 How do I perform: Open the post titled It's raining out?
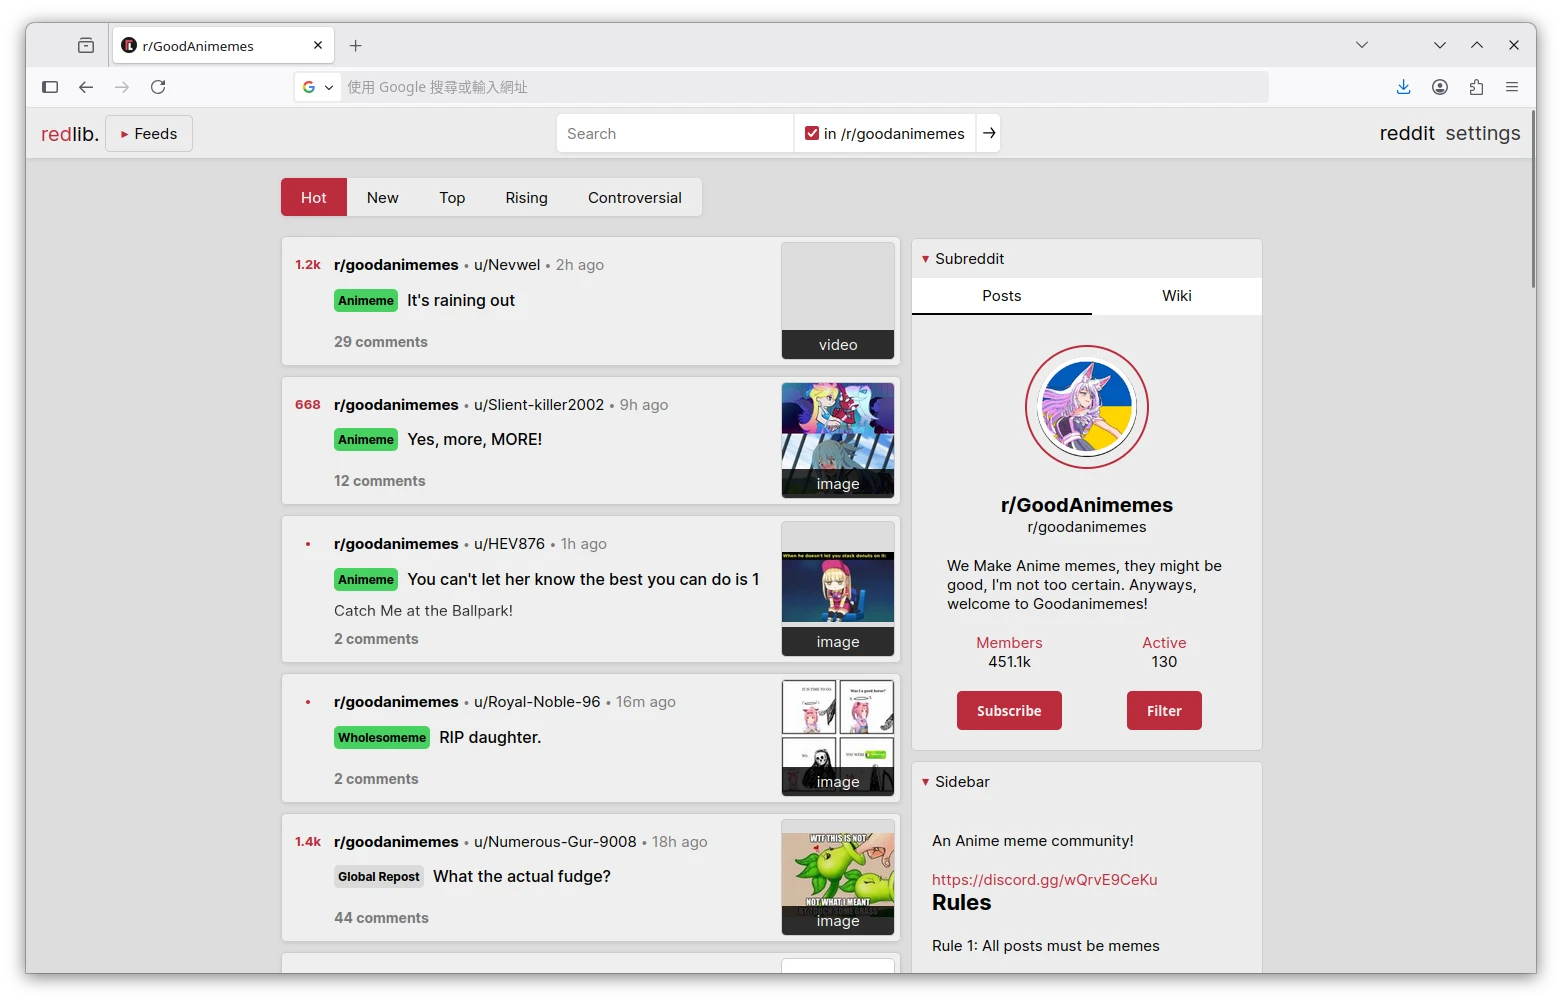click(460, 301)
